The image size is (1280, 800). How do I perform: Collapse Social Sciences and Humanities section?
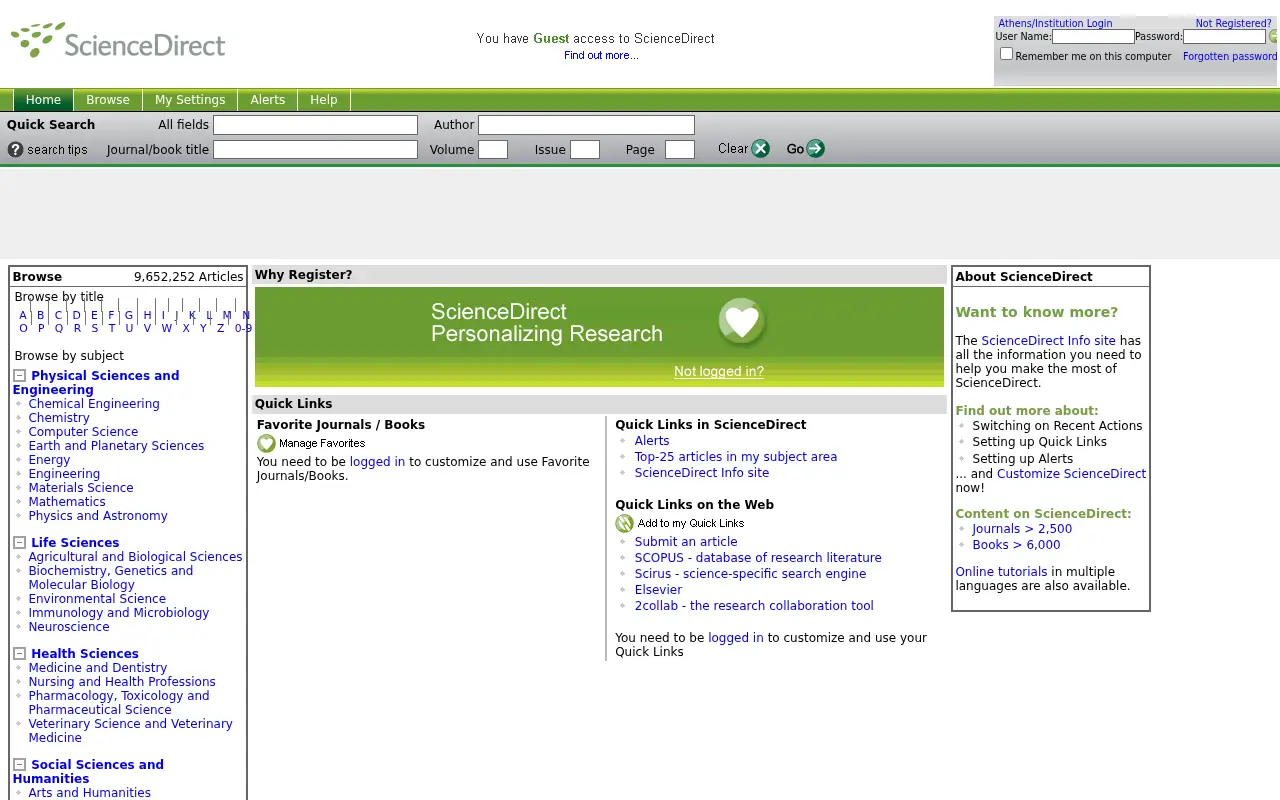[x=19, y=765]
